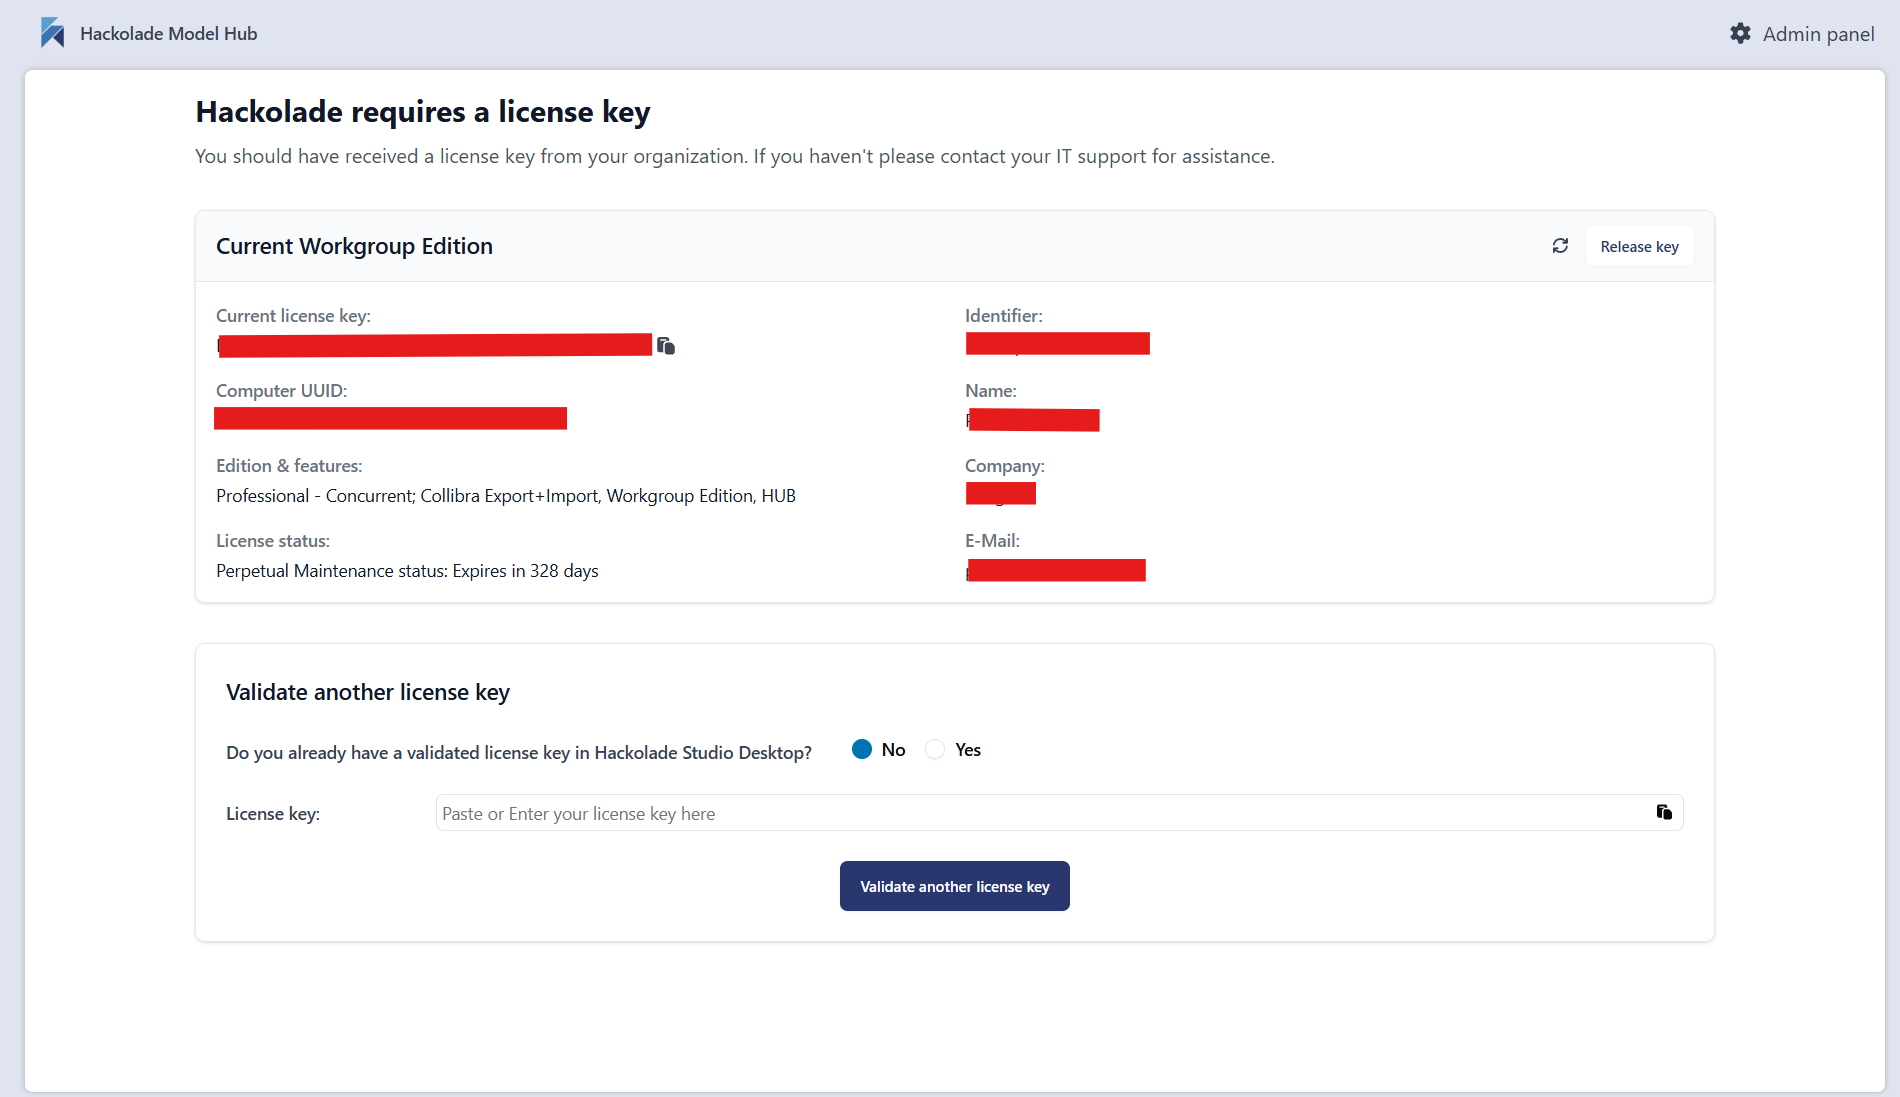Paste clipboard into license key field

pyautogui.click(x=1664, y=812)
